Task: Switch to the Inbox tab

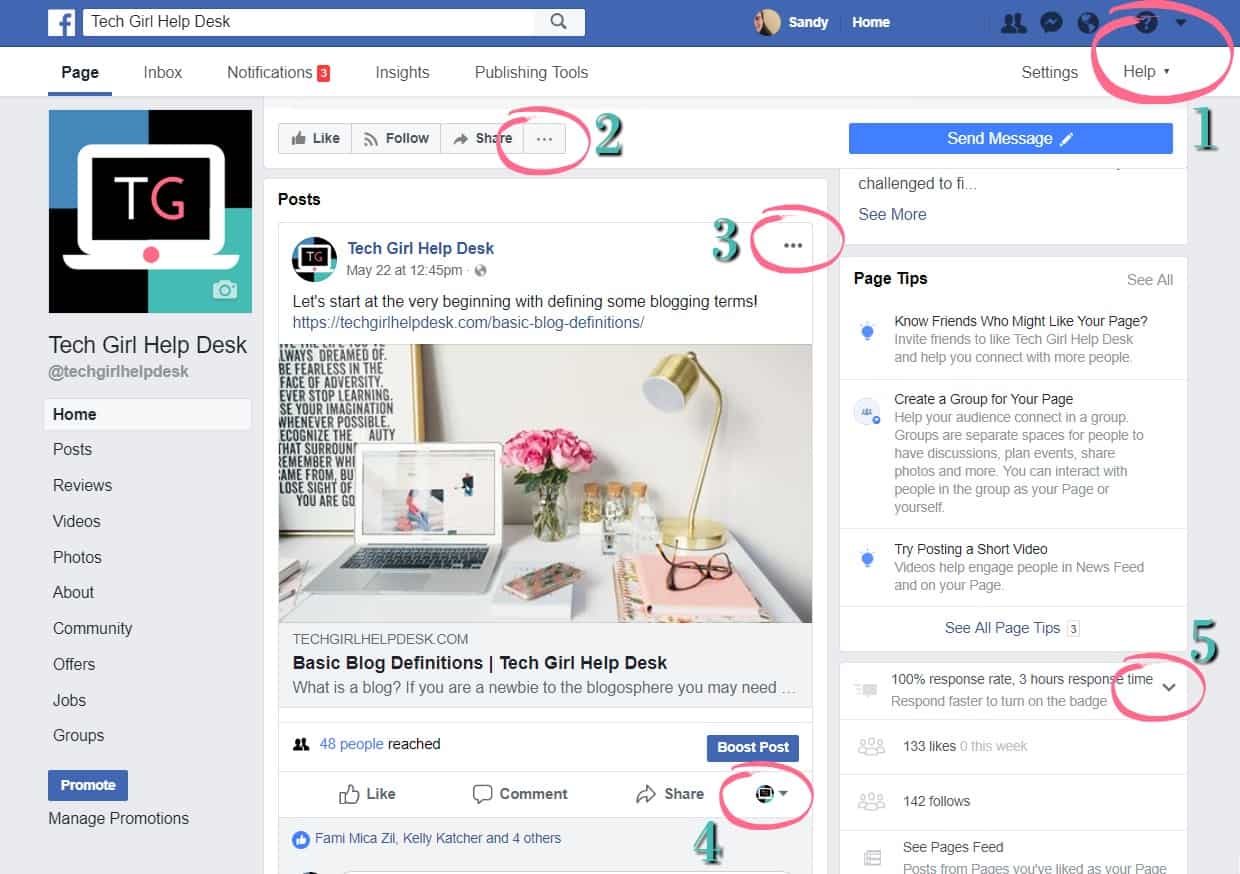Action: click(163, 72)
